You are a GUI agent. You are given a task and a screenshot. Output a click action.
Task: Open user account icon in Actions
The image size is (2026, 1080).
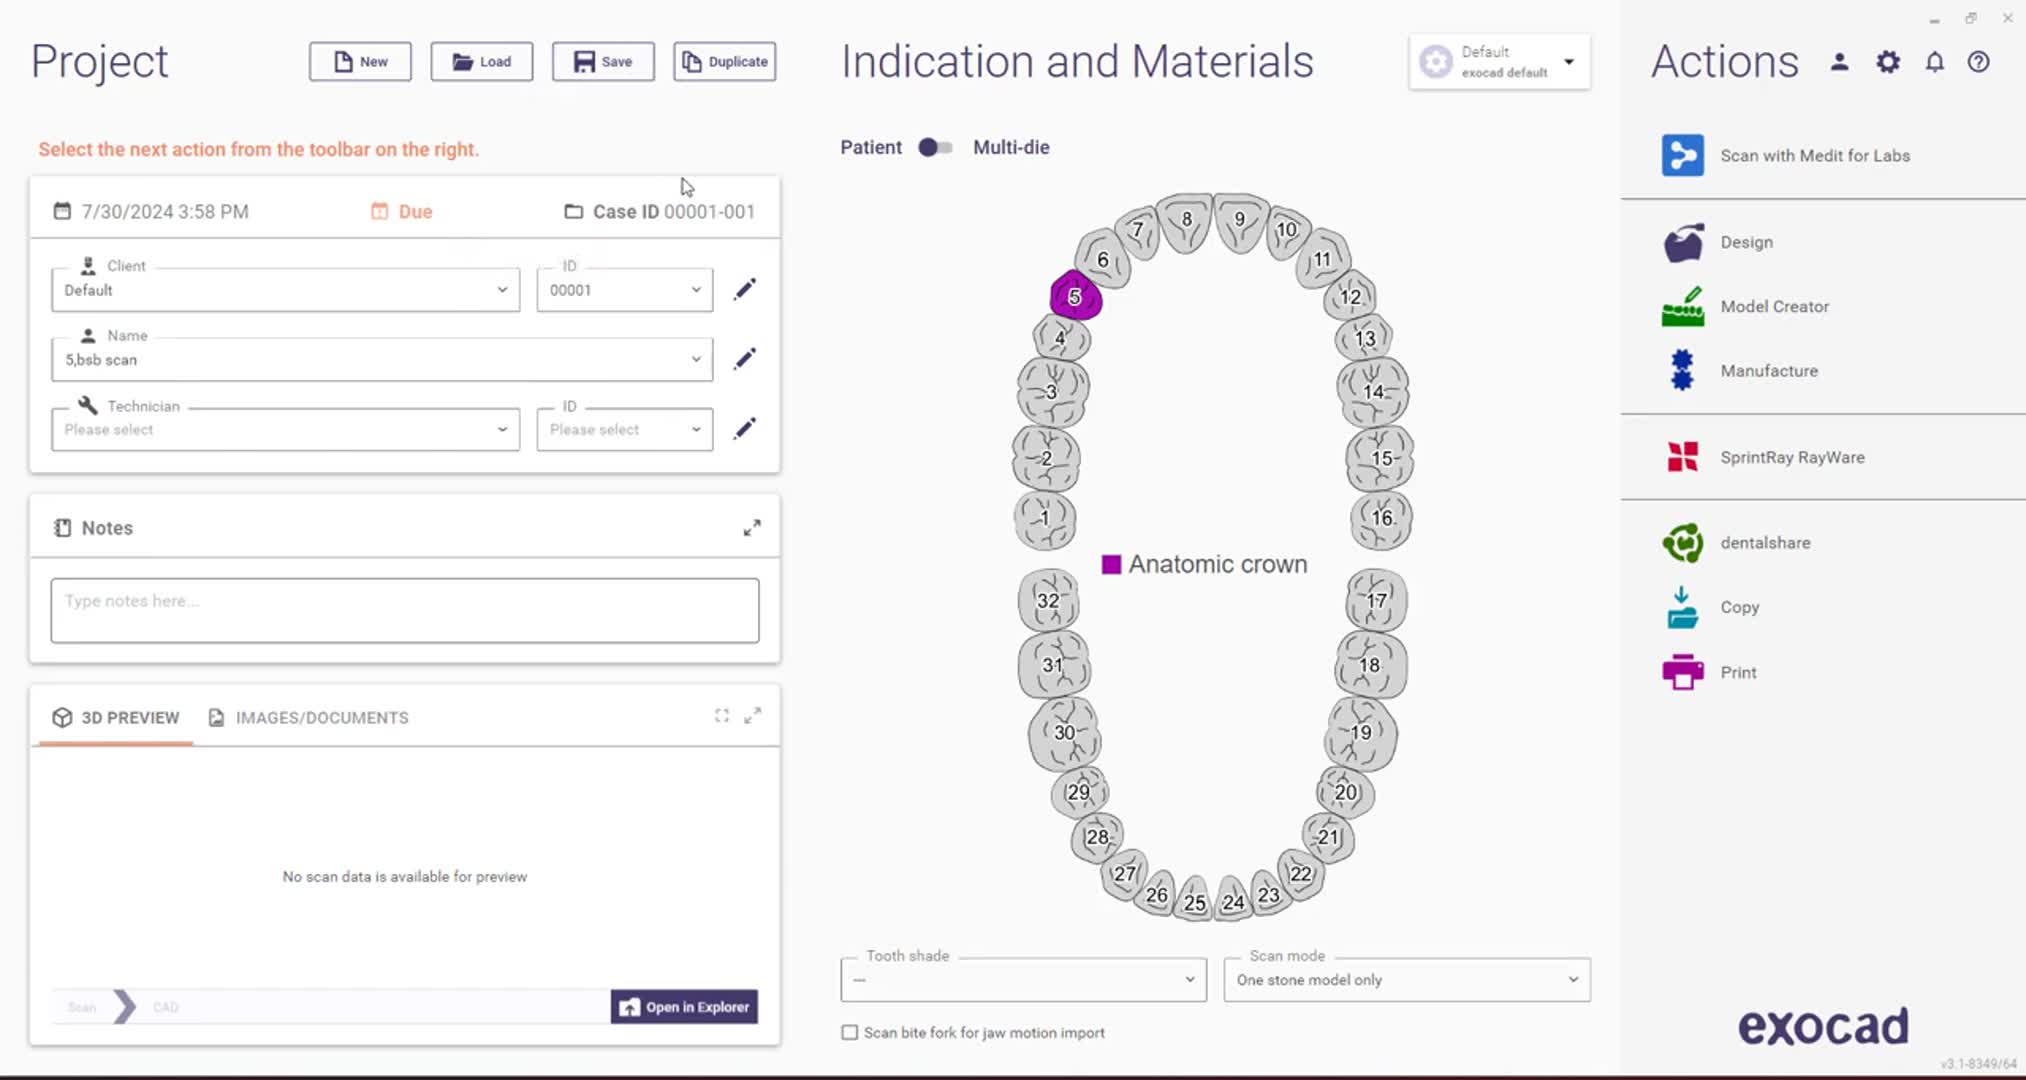pyautogui.click(x=1839, y=62)
